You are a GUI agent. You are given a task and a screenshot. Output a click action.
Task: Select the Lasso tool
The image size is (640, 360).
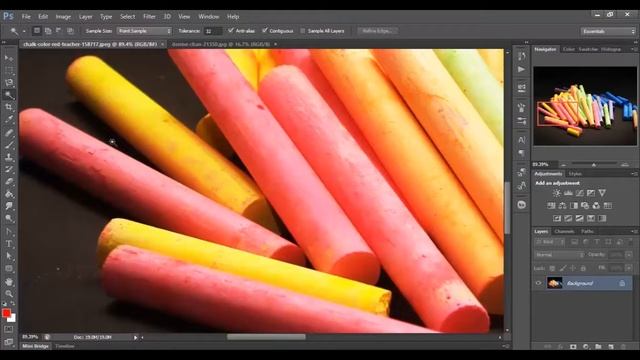tap(9, 82)
